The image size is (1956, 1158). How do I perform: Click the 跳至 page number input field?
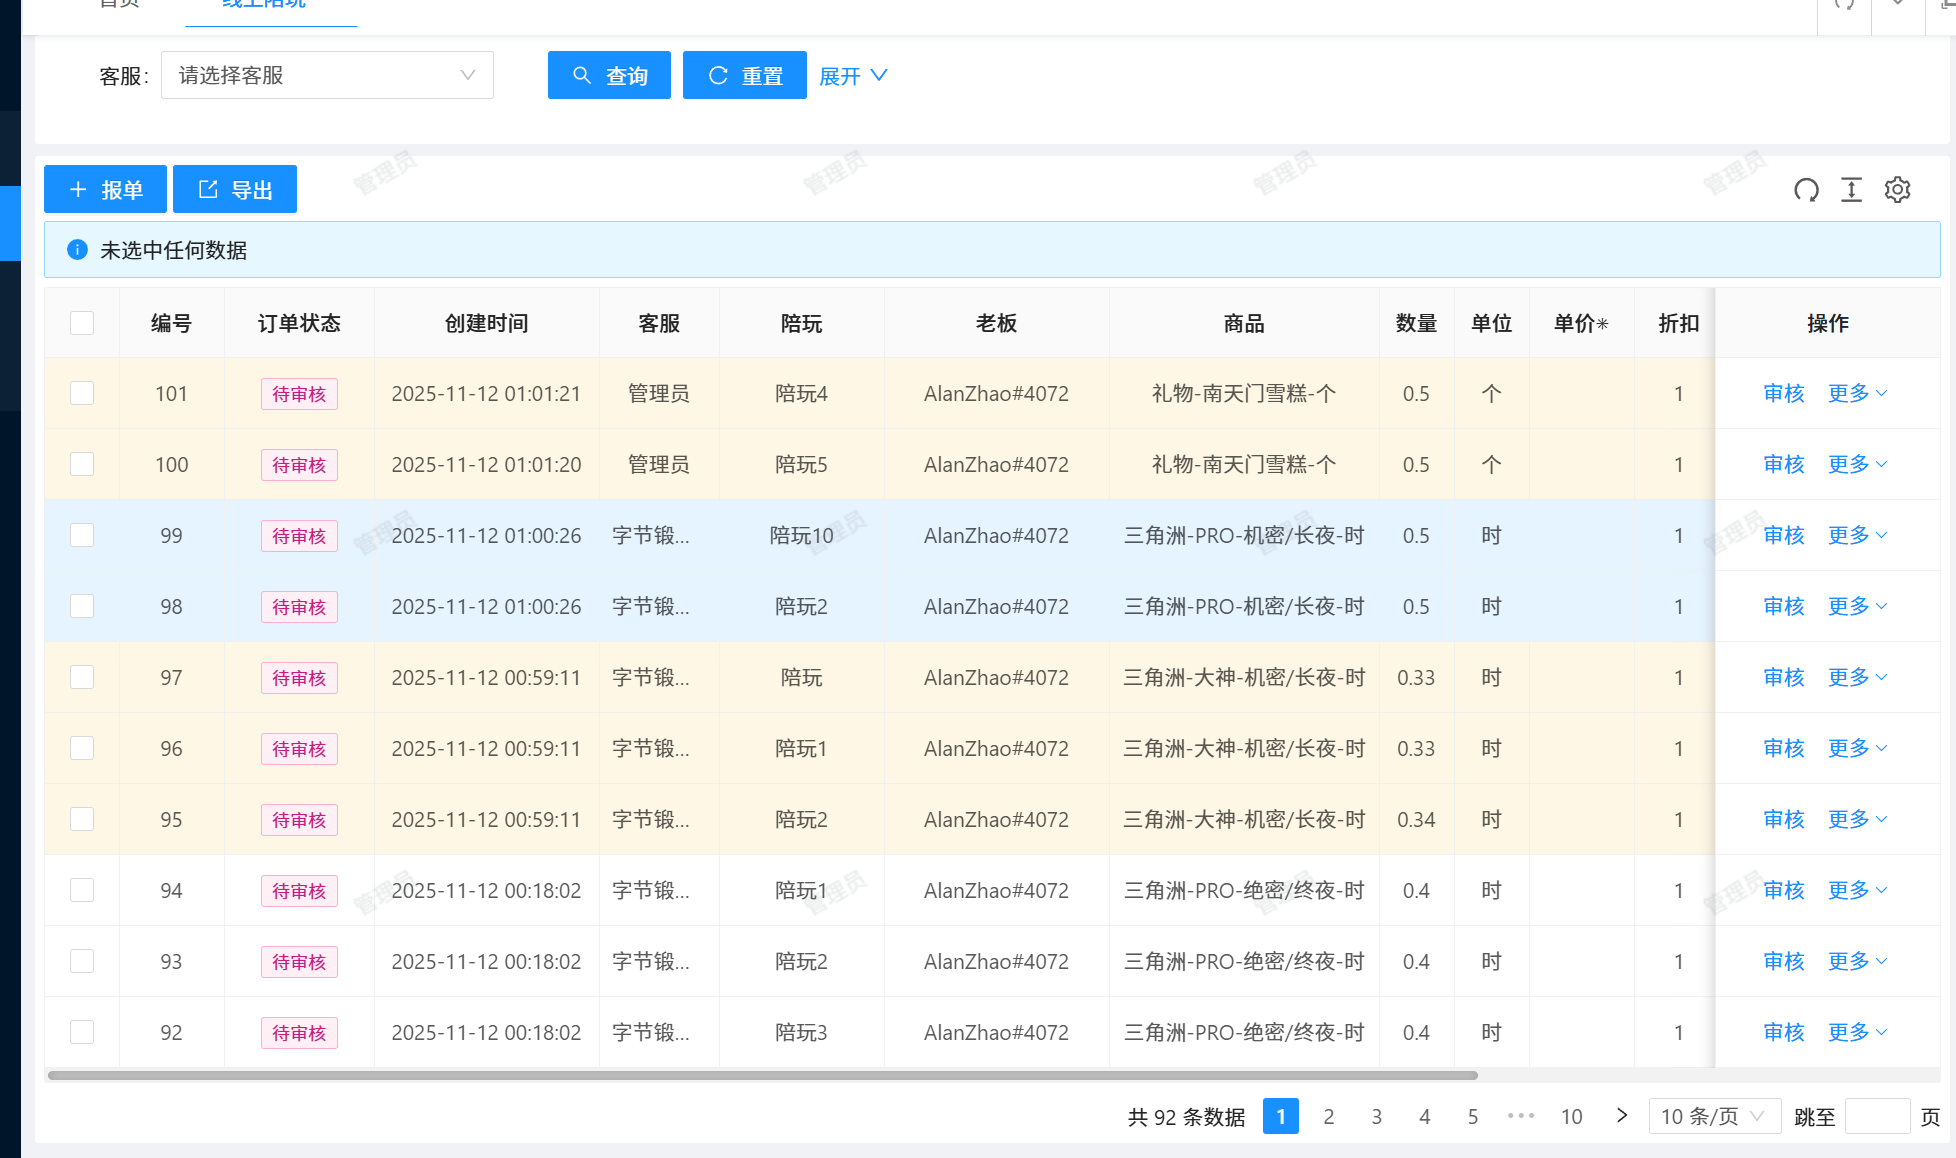pos(1877,1116)
